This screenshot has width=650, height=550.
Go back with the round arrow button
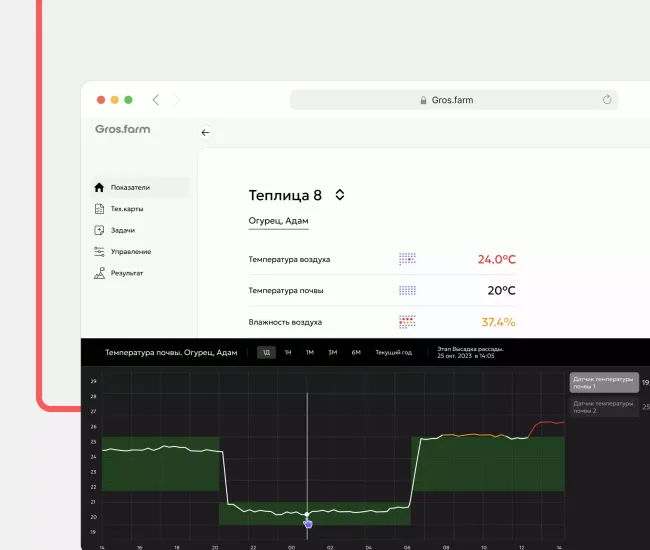pyautogui.click(x=205, y=133)
